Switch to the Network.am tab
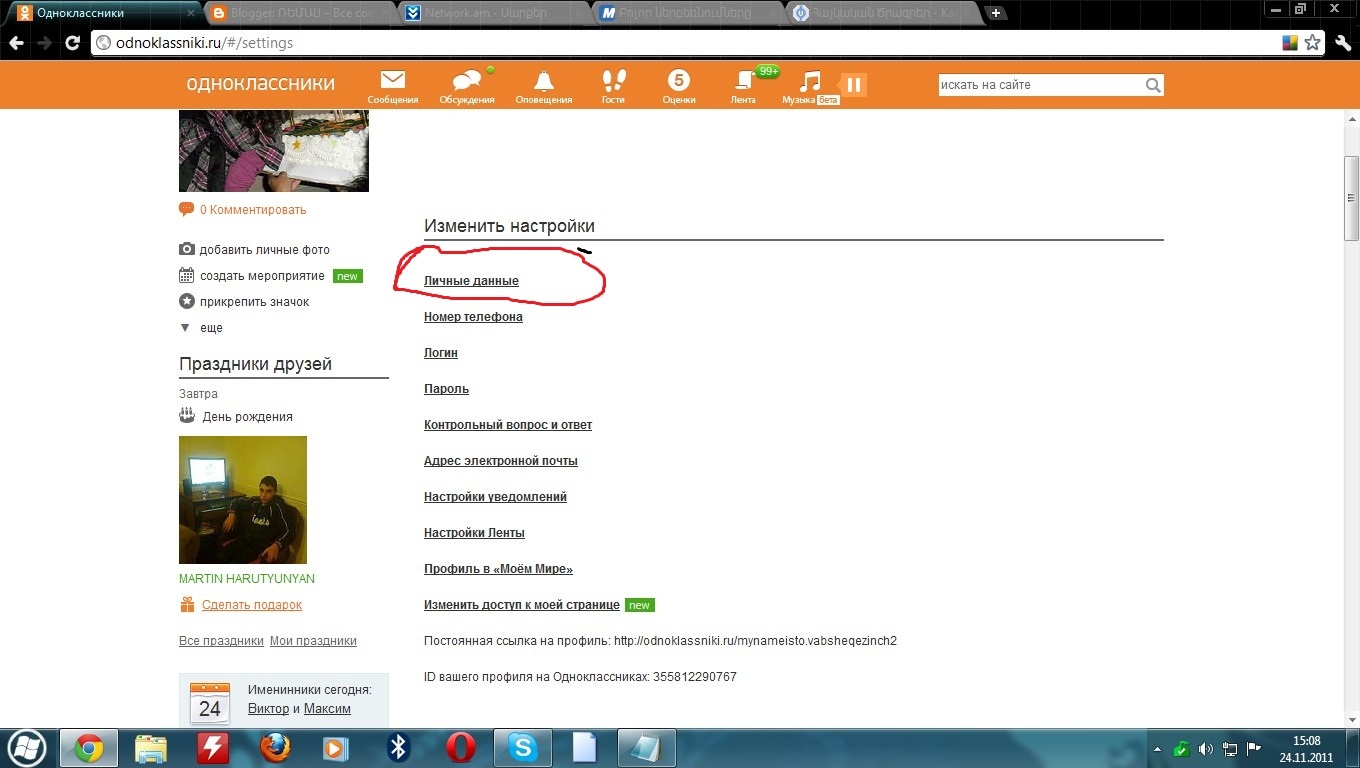The width and height of the screenshot is (1360, 768). [x=491, y=13]
